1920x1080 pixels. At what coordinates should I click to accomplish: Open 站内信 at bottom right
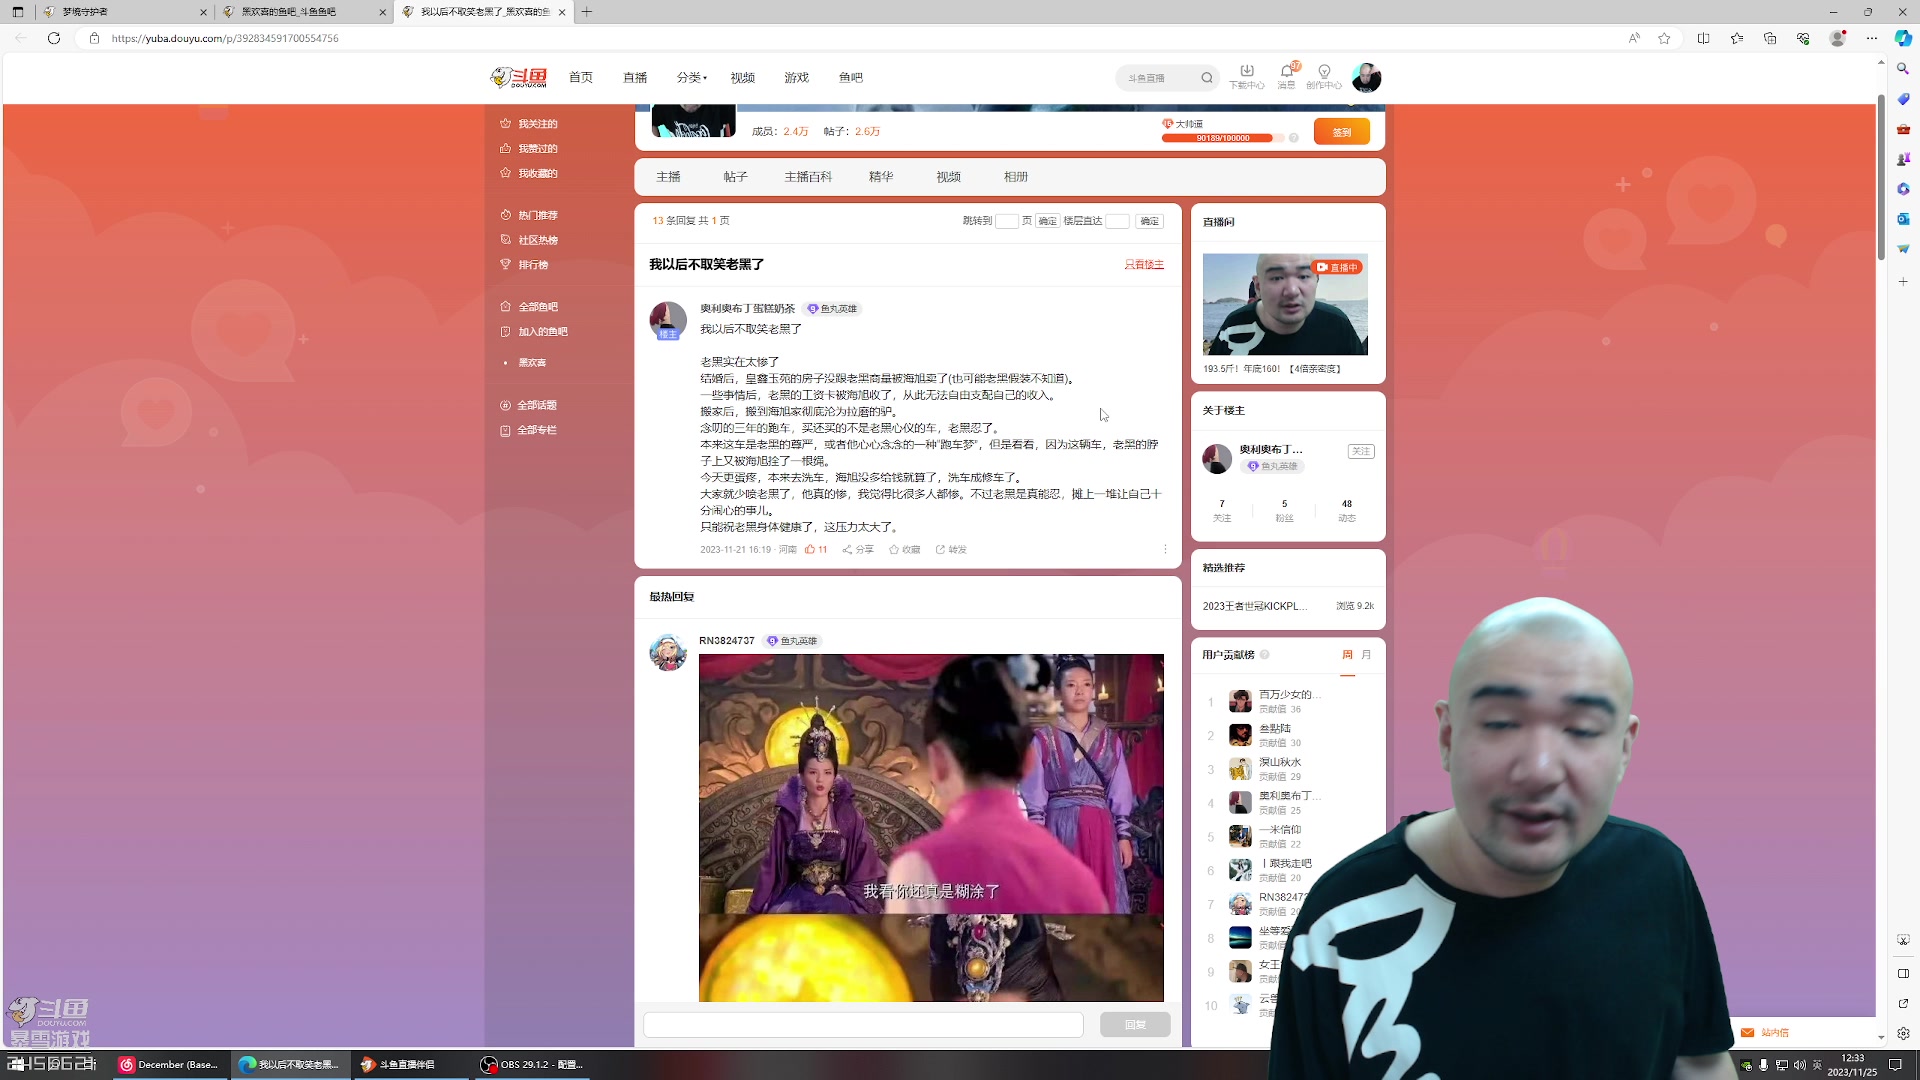(x=1766, y=1033)
